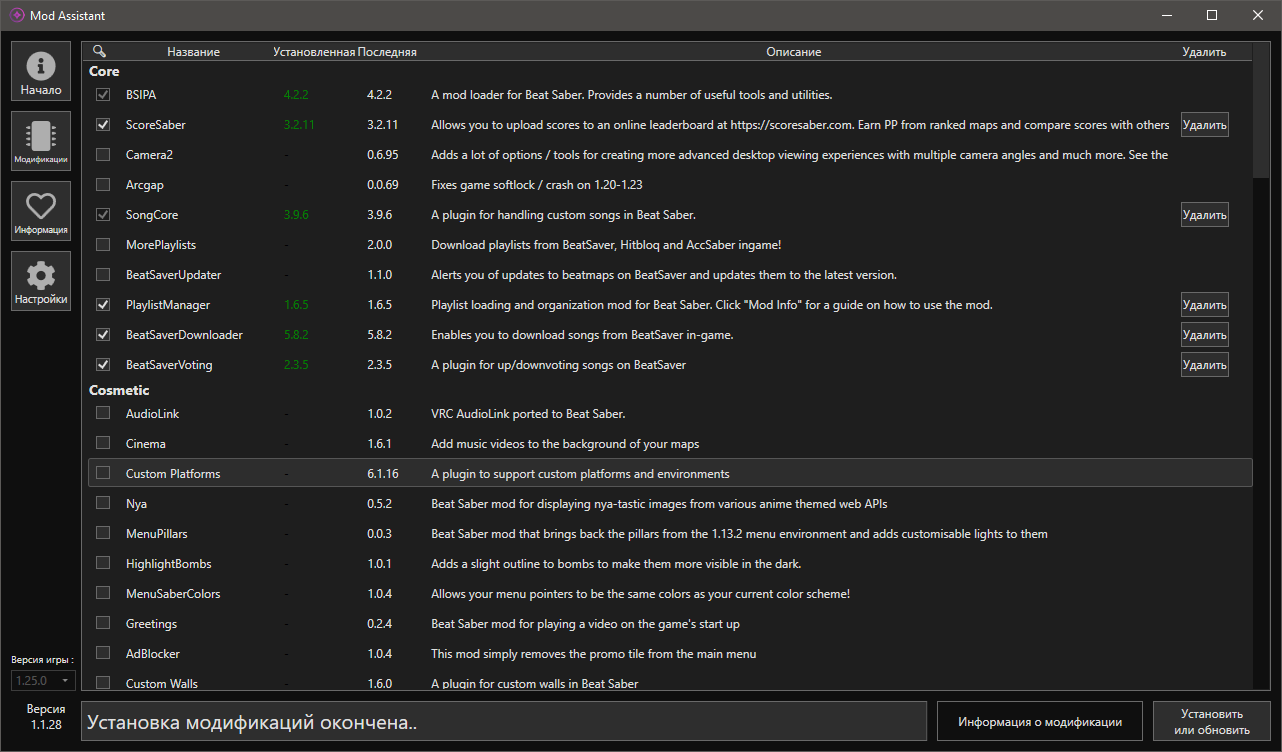Click the Cosmetic category heading
The width and height of the screenshot is (1282, 752).
(119, 390)
